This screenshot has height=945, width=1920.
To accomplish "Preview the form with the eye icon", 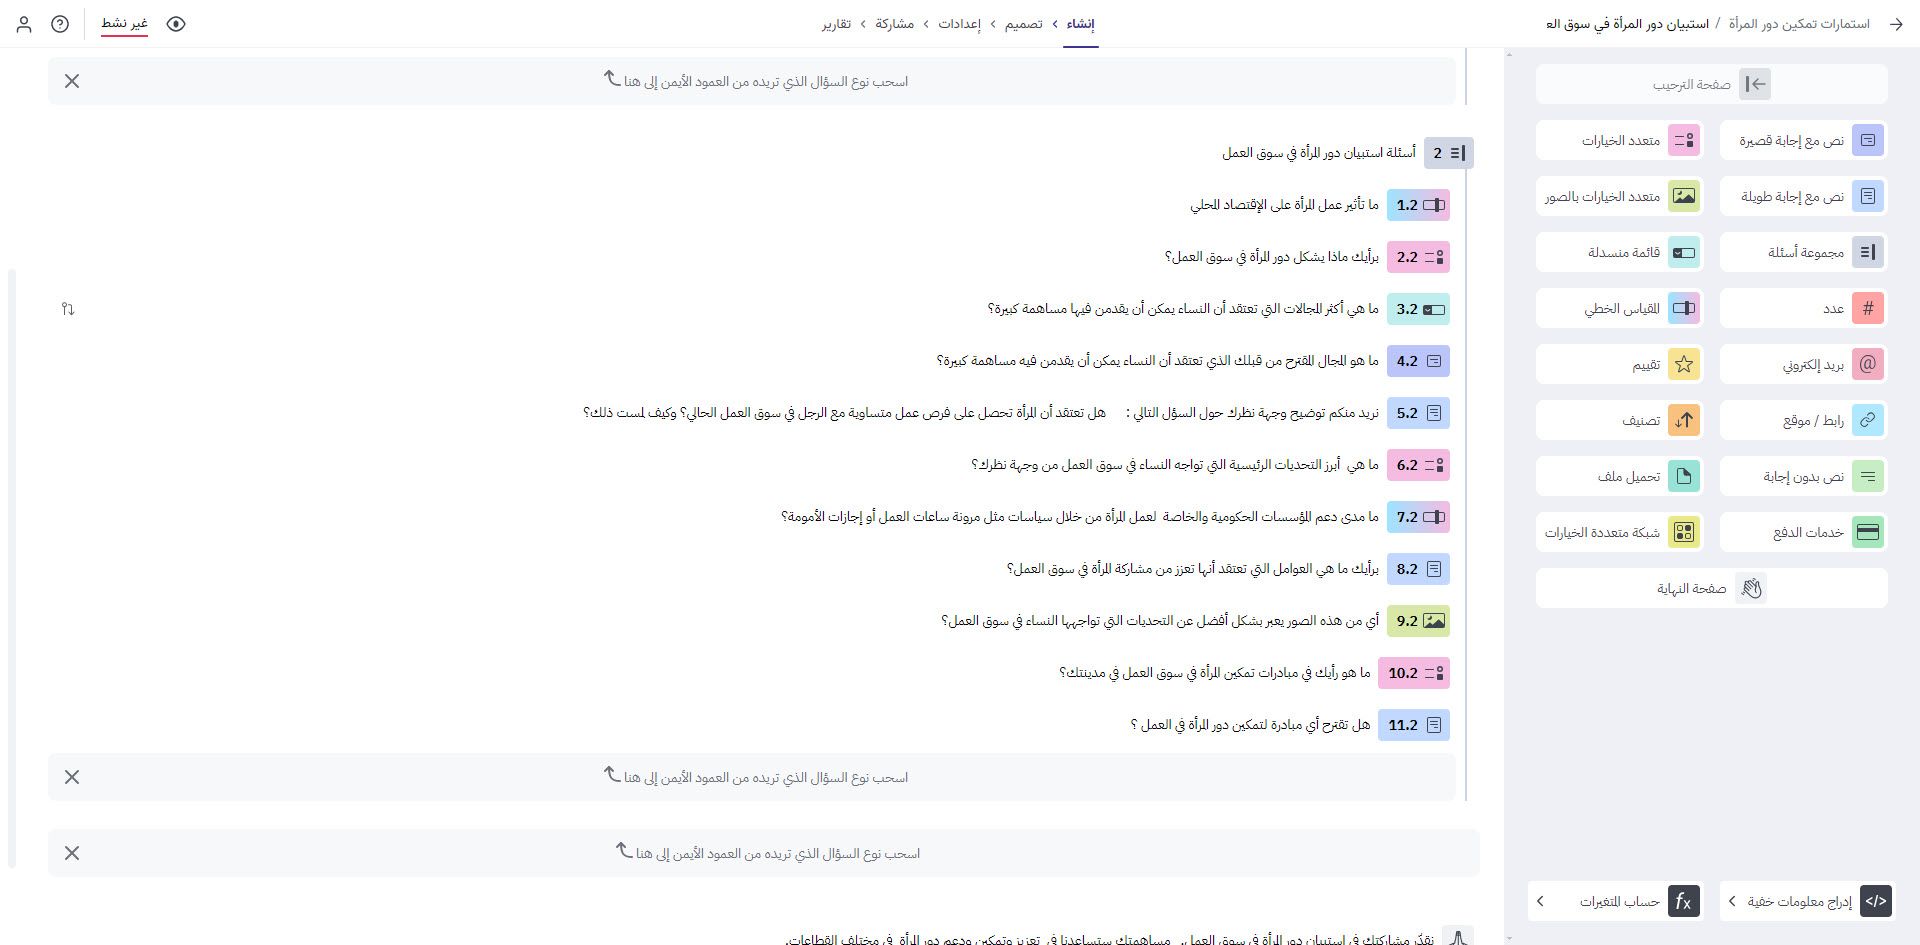I will coord(176,24).
